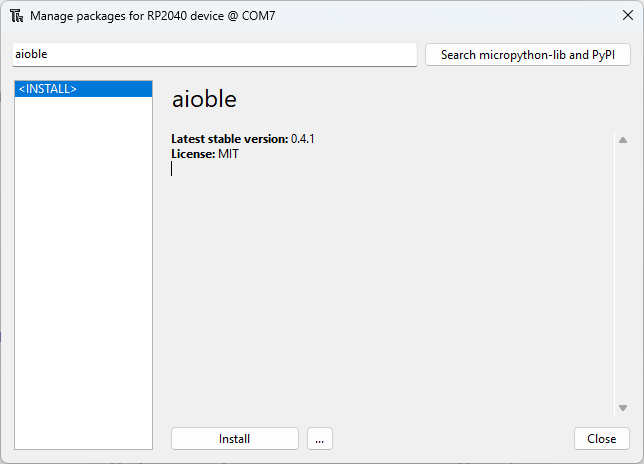Click the License label text
This screenshot has height=464, width=644.
[193, 154]
